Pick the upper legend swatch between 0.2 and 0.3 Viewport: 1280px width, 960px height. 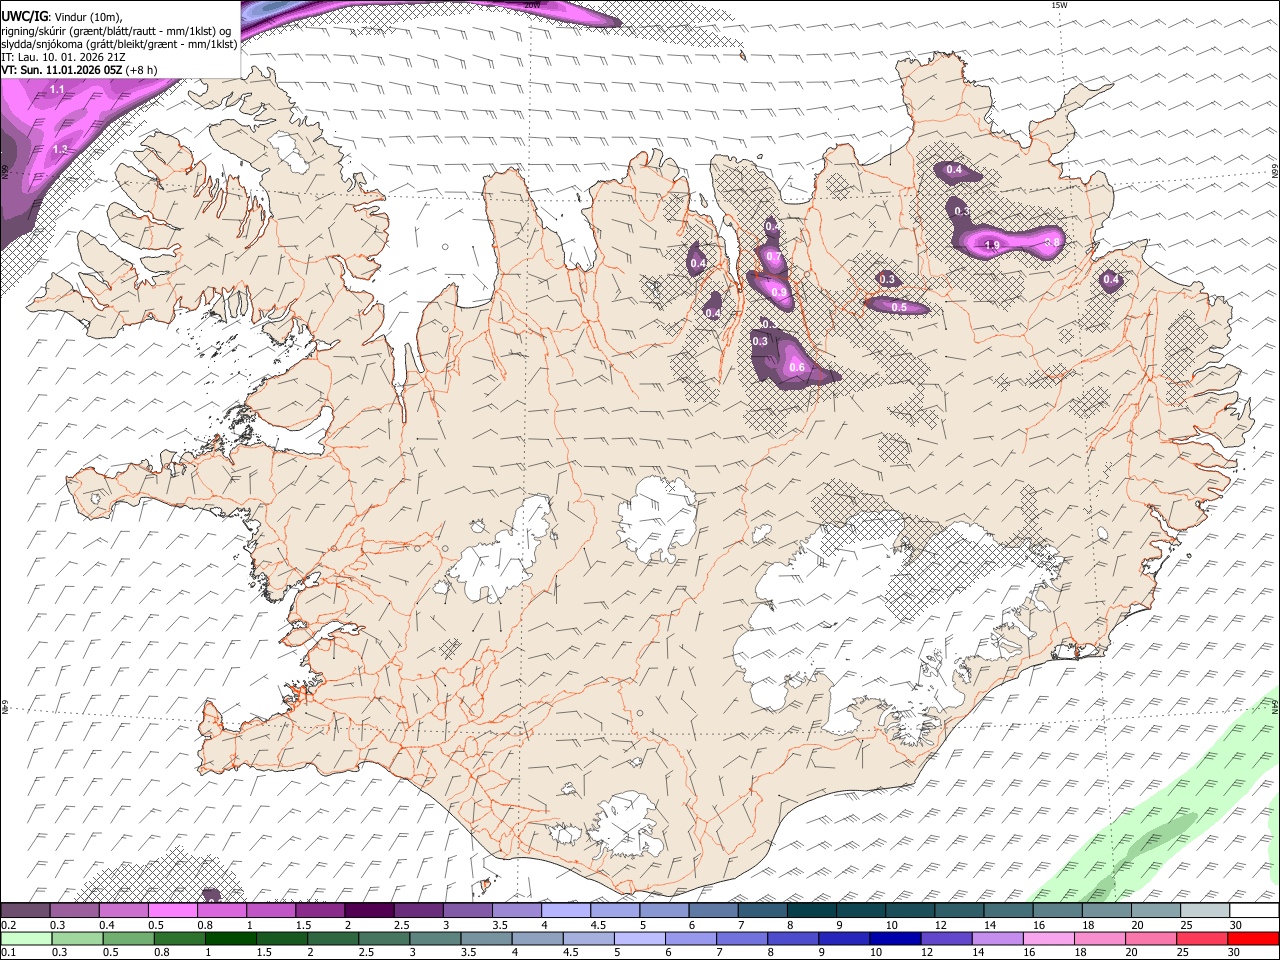pos(25,910)
